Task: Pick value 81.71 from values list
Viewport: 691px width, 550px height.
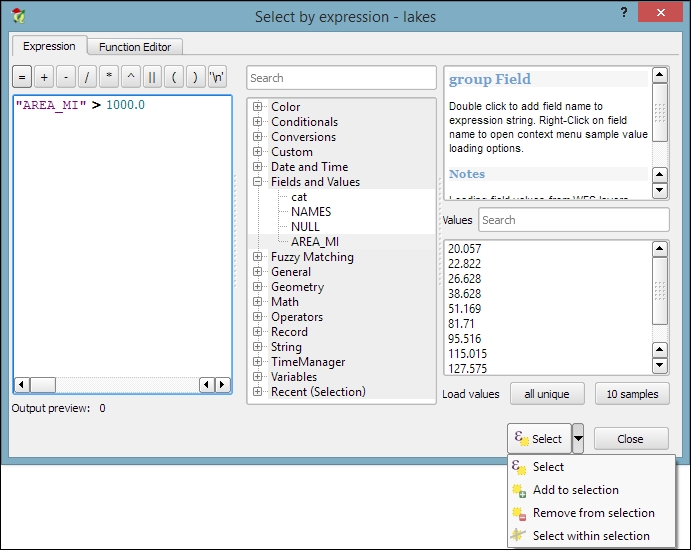Action: pos(461,323)
